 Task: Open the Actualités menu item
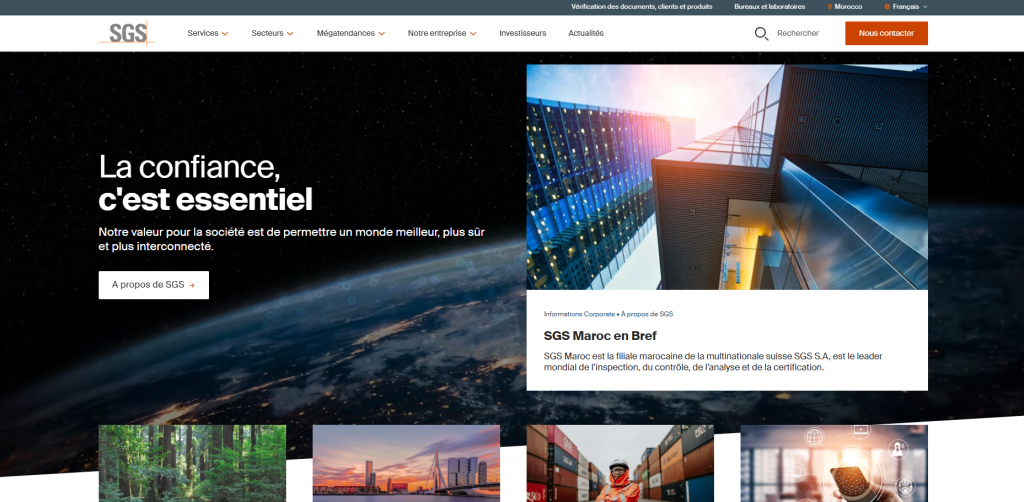click(585, 33)
